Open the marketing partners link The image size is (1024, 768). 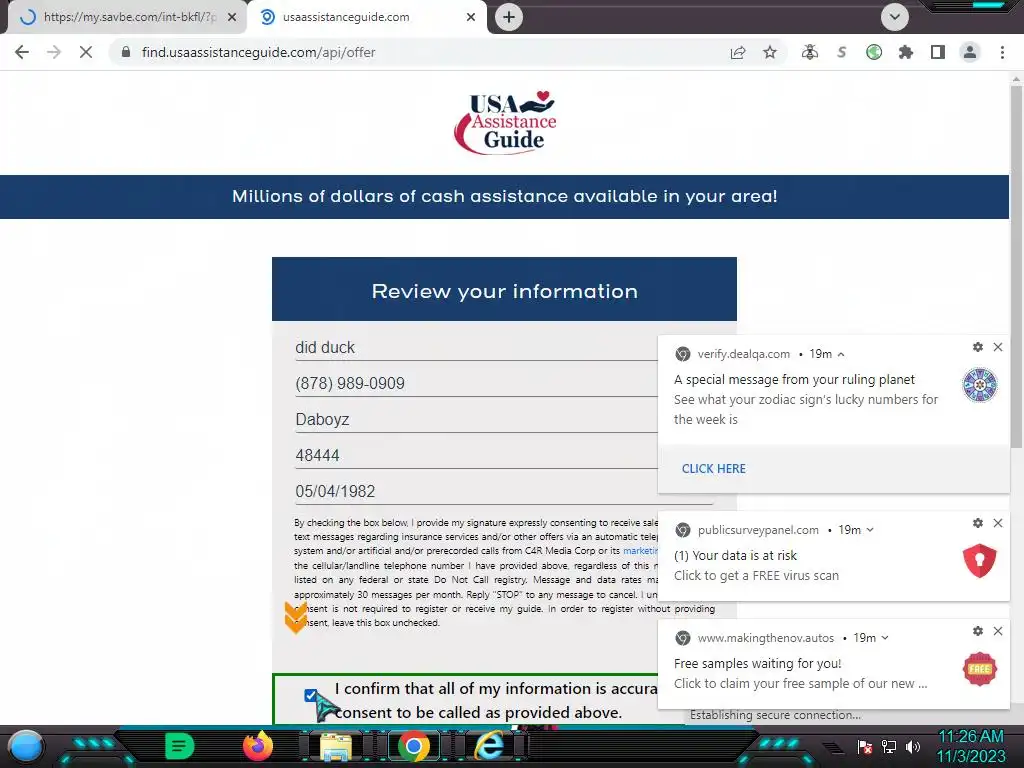pyautogui.click(x=640, y=551)
